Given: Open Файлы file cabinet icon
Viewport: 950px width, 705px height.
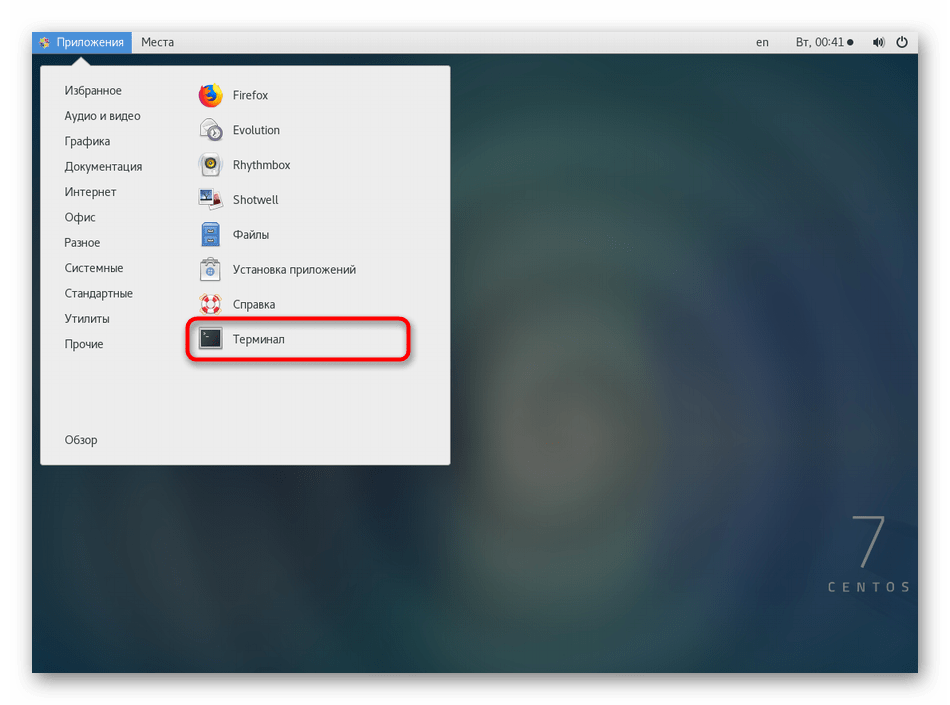Looking at the screenshot, I should click(210, 235).
